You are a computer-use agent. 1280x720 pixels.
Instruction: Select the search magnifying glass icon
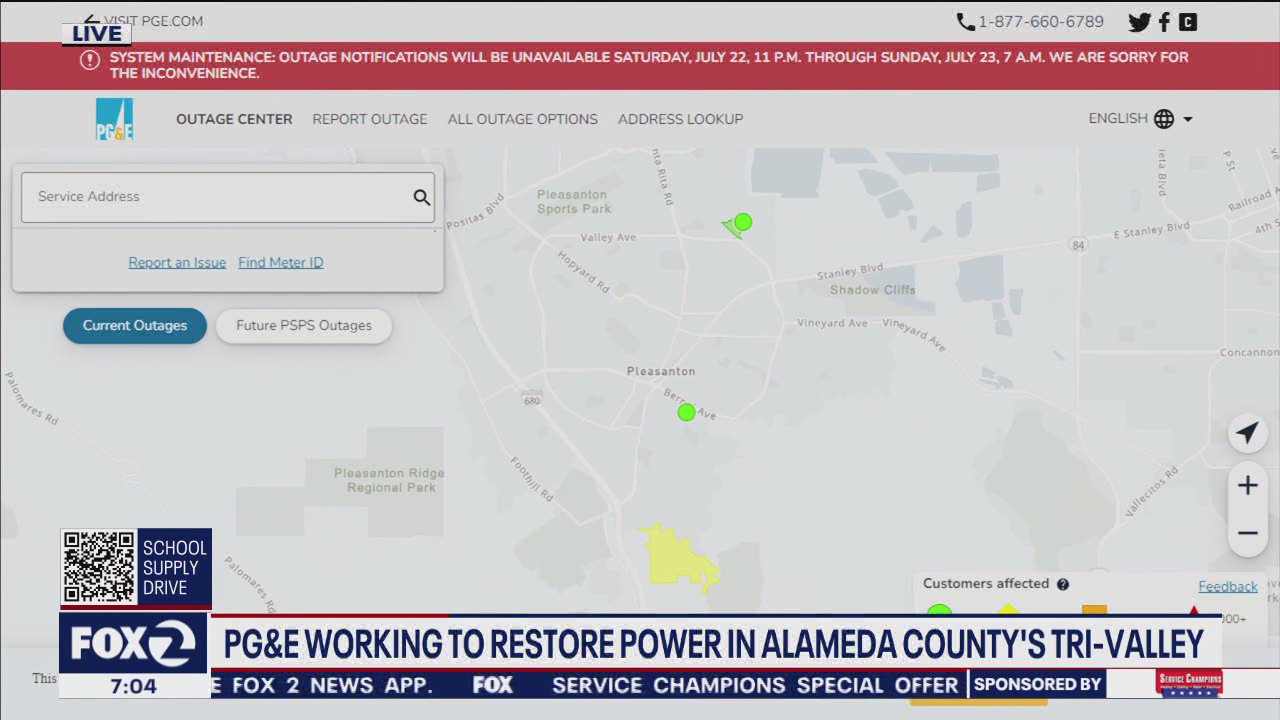tap(421, 197)
